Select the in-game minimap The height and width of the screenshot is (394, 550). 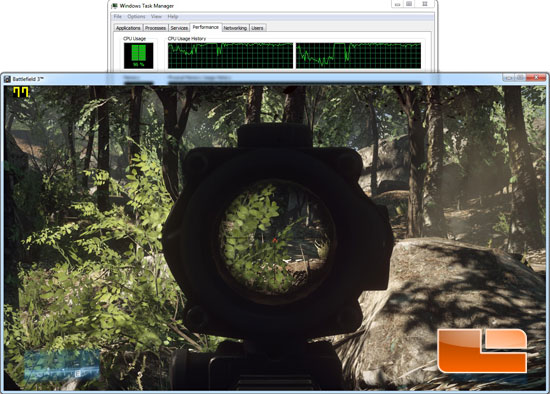pos(62,365)
